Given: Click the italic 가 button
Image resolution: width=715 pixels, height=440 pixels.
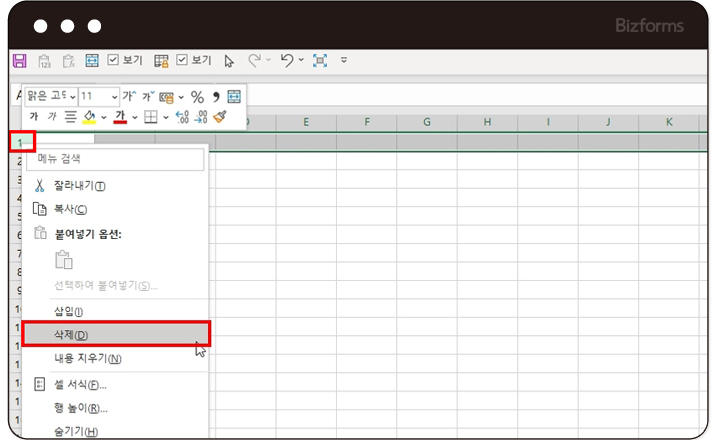Looking at the screenshot, I should (x=52, y=117).
